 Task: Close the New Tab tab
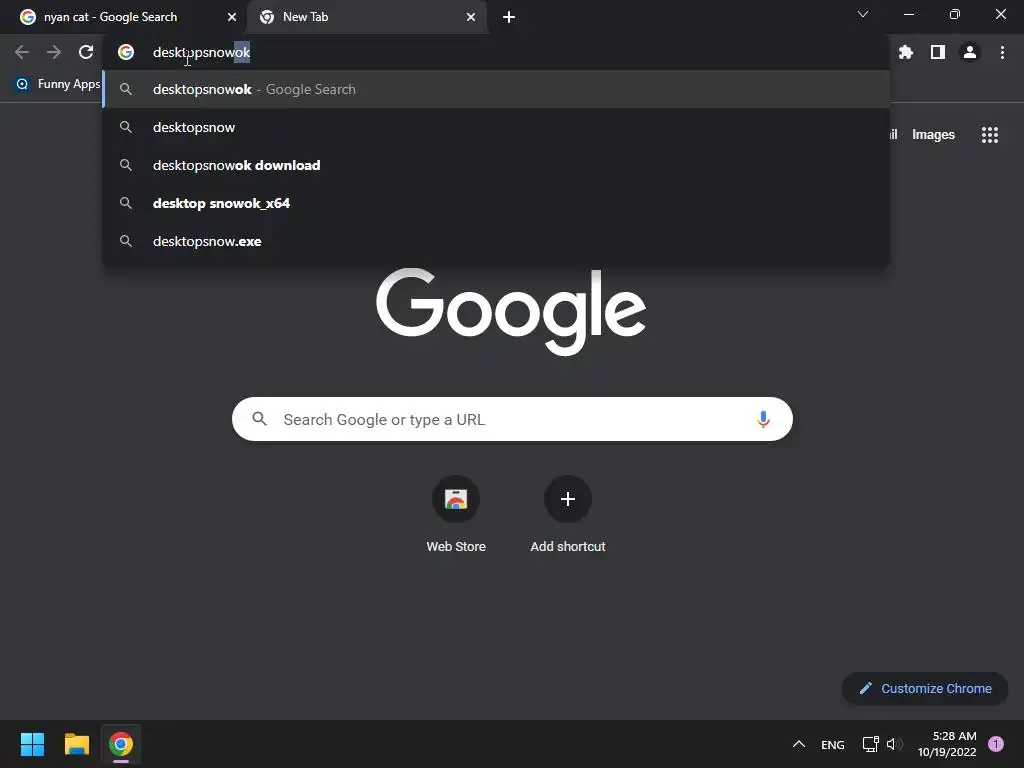pos(471,17)
